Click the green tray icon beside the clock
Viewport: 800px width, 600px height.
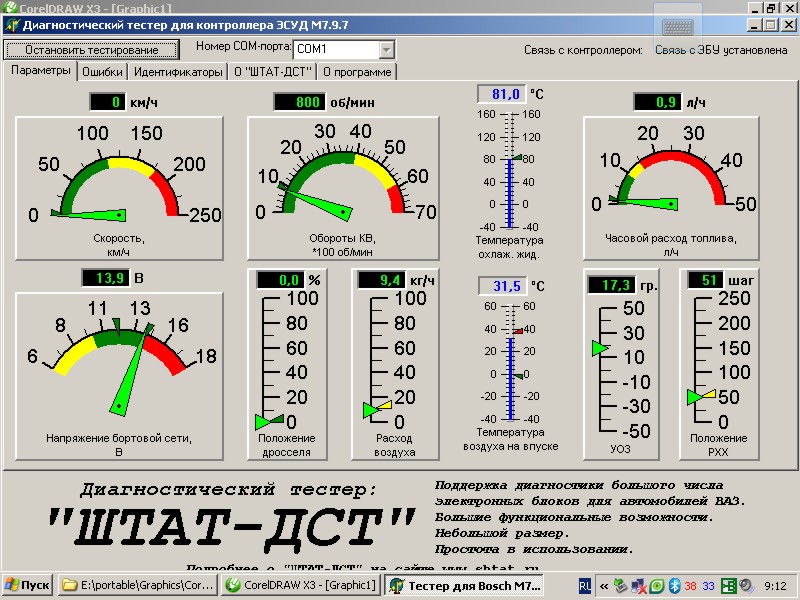(x=729, y=585)
